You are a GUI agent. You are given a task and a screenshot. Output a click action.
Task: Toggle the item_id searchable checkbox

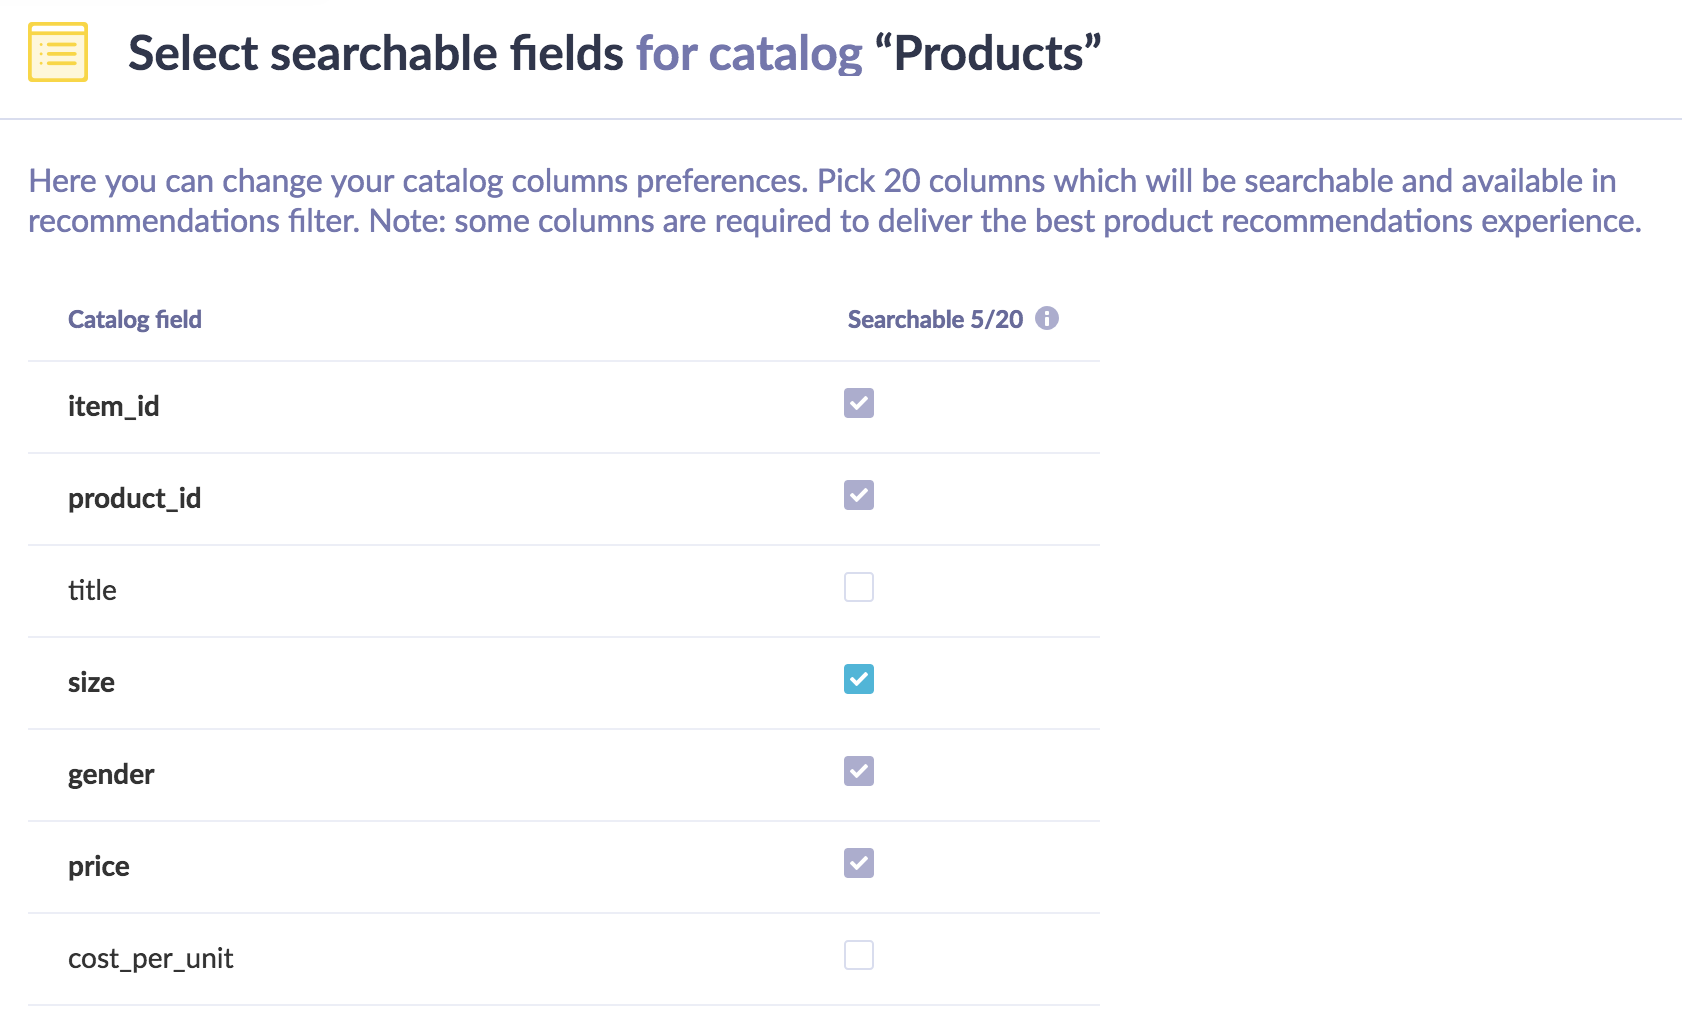(x=858, y=403)
